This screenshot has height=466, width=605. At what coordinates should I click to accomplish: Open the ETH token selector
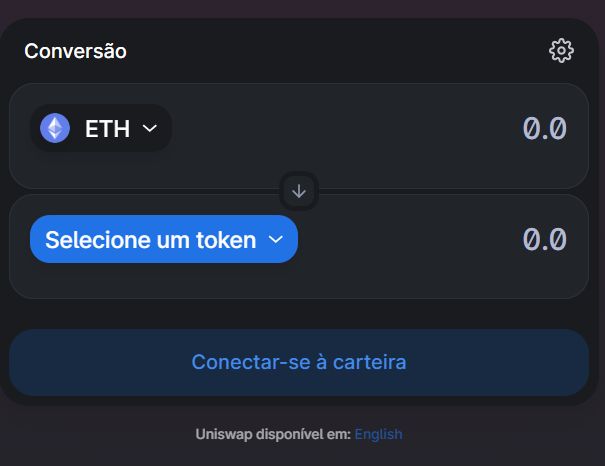[101, 128]
